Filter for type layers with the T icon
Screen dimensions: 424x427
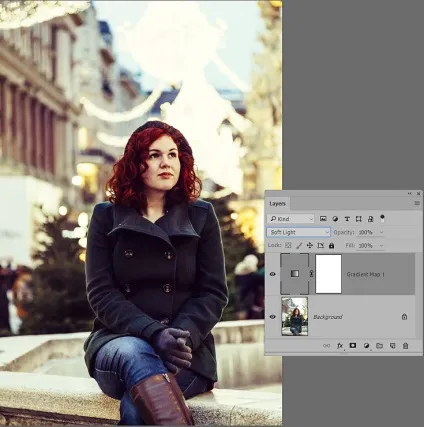click(x=347, y=219)
